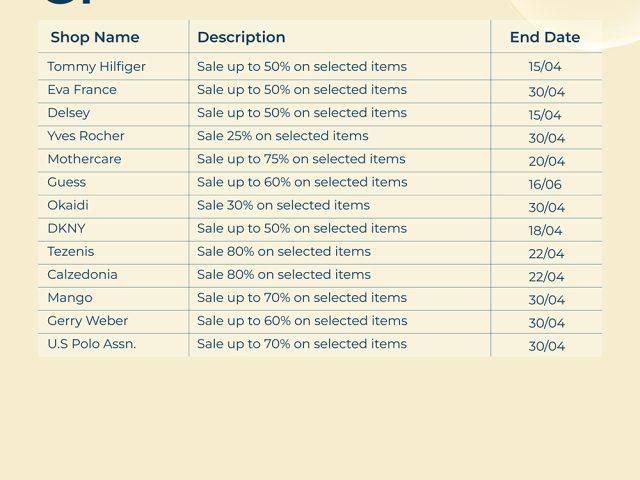Select the Okaidi shop entry
This screenshot has width=640, height=480.
click(68, 205)
